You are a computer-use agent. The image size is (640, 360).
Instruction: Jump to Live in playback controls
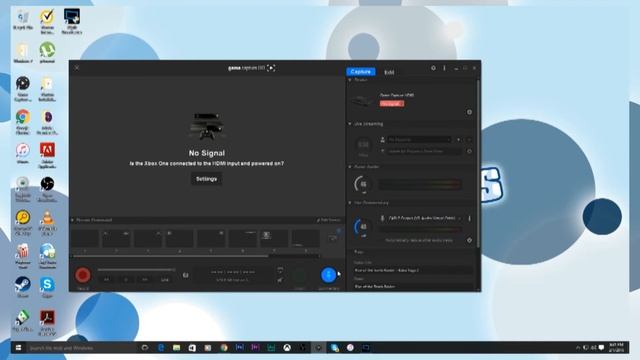click(164, 280)
